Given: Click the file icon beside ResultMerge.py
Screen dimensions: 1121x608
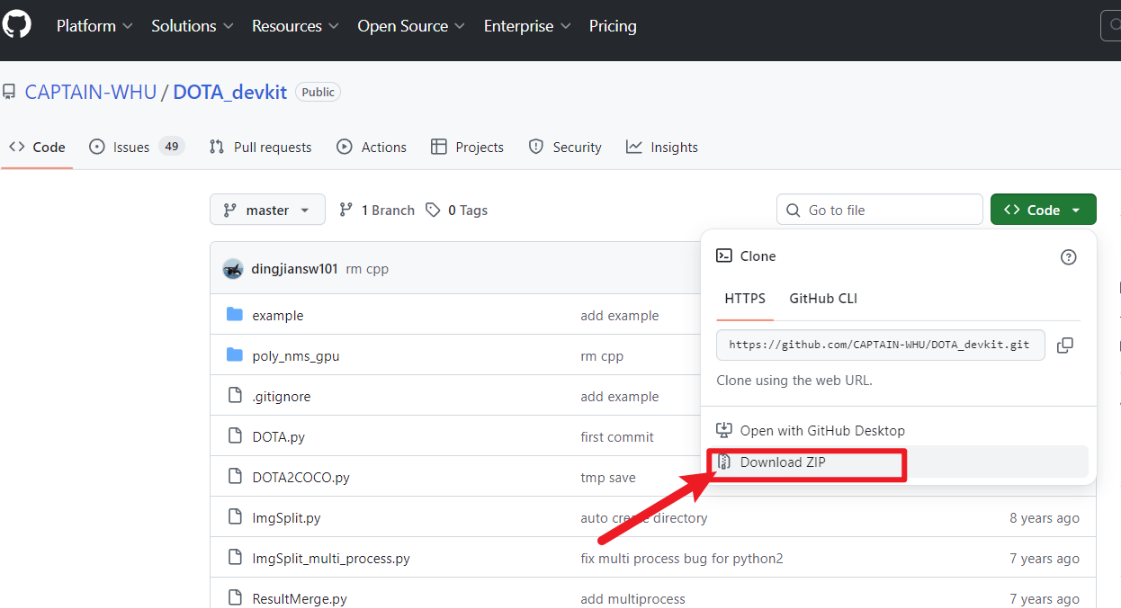Looking at the screenshot, I should coord(235,597).
